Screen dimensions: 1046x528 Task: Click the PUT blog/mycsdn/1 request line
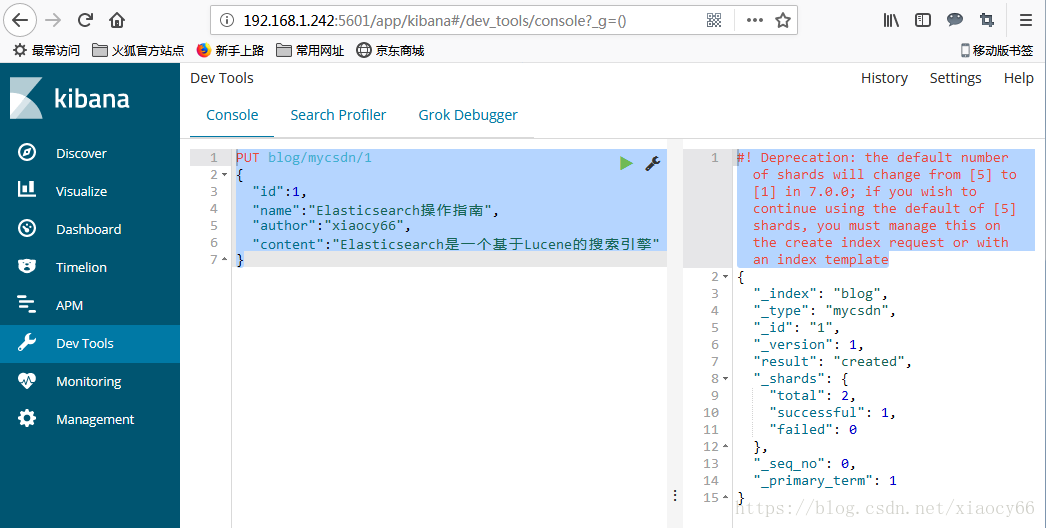coord(304,158)
